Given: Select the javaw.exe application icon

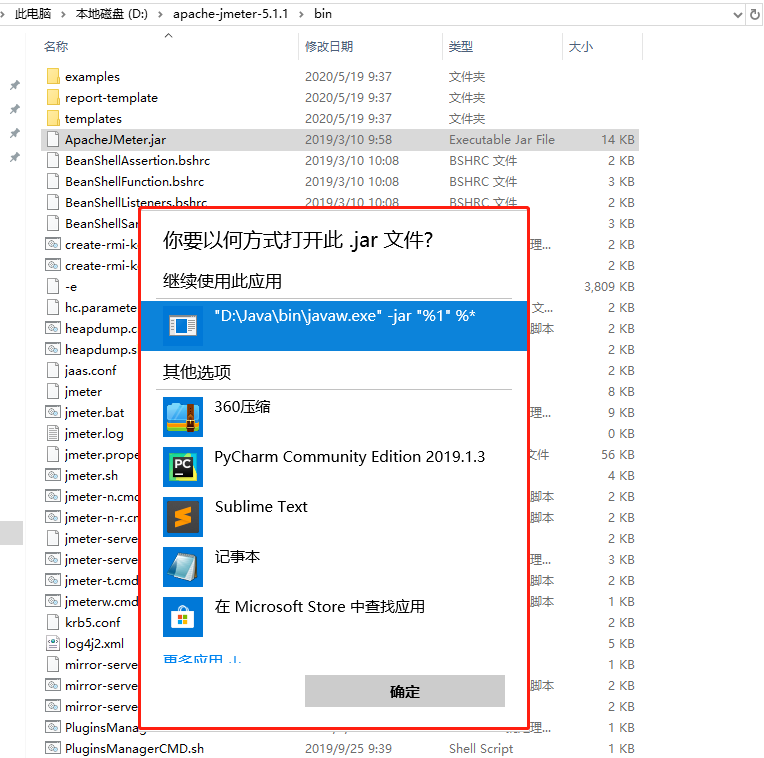Looking at the screenshot, I should (183, 325).
